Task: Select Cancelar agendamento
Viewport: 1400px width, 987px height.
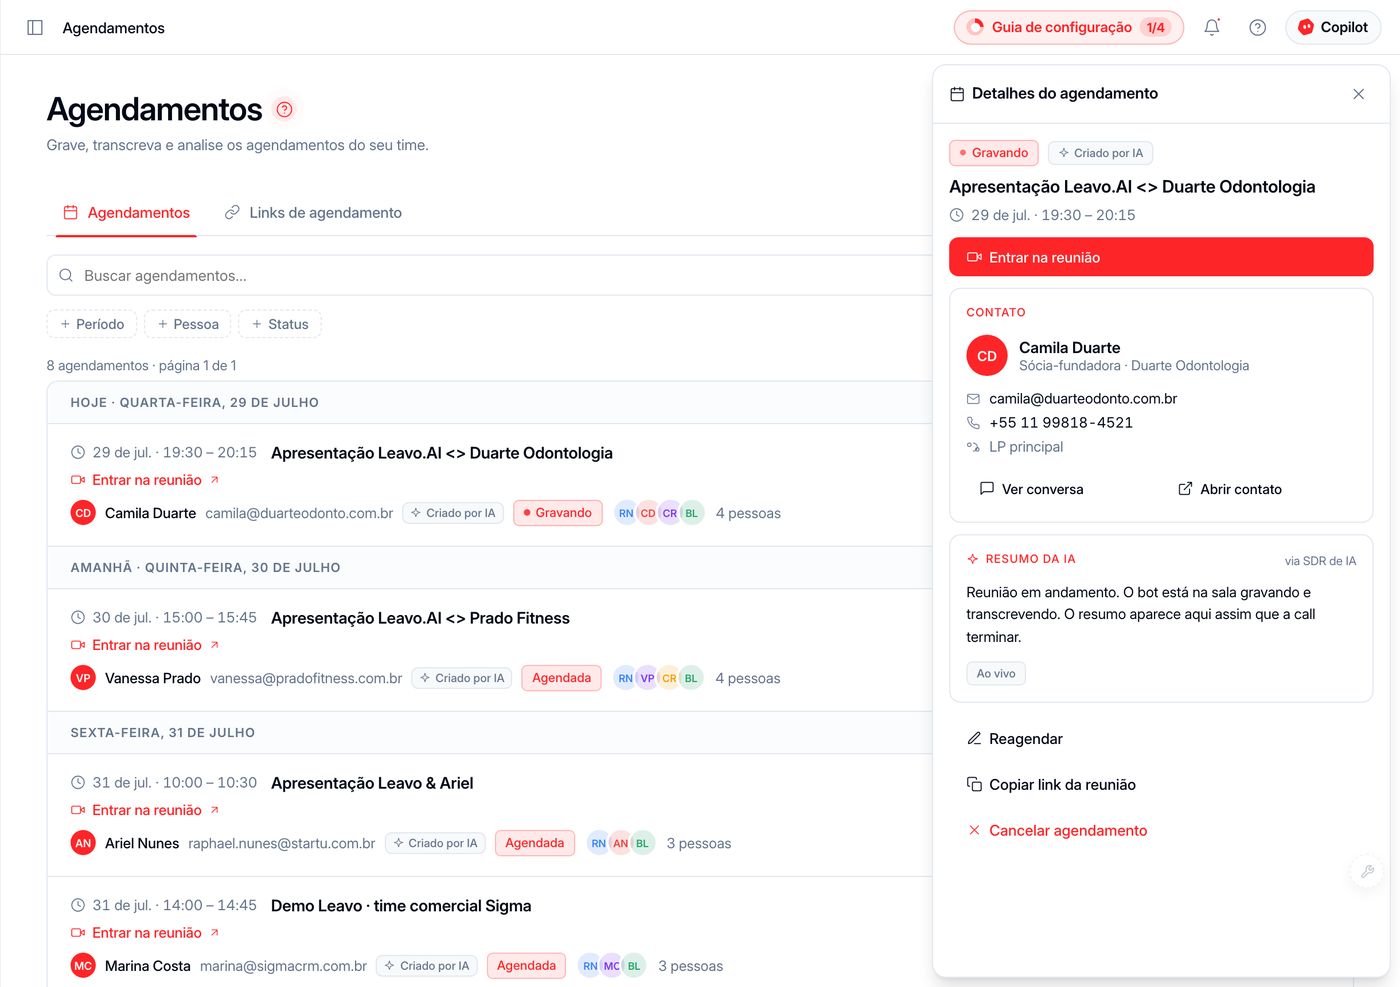Action: (1057, 831)
